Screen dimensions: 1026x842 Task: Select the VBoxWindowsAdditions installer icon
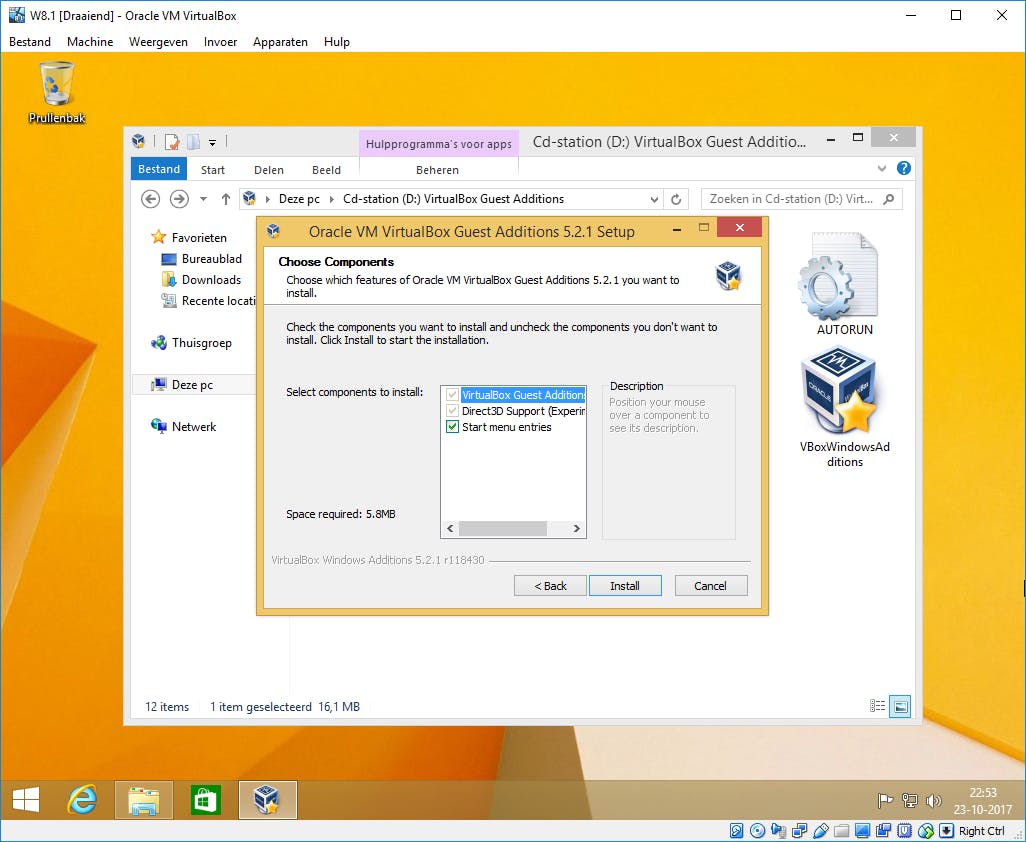[844, 407]
